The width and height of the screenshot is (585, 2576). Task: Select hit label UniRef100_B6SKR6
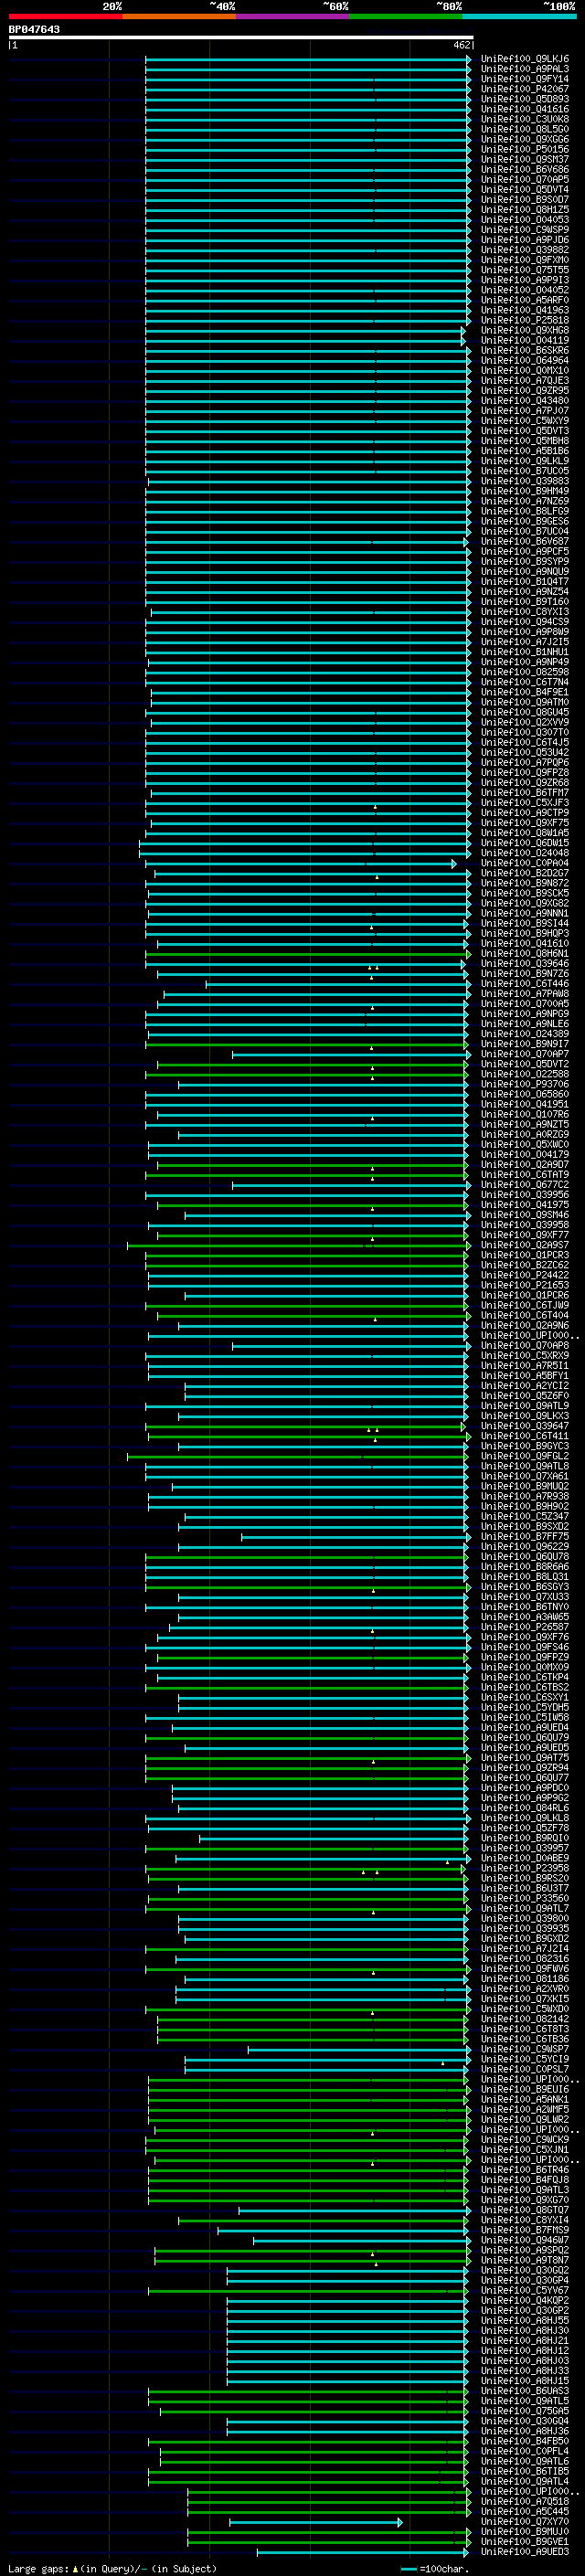click(525, 351)
